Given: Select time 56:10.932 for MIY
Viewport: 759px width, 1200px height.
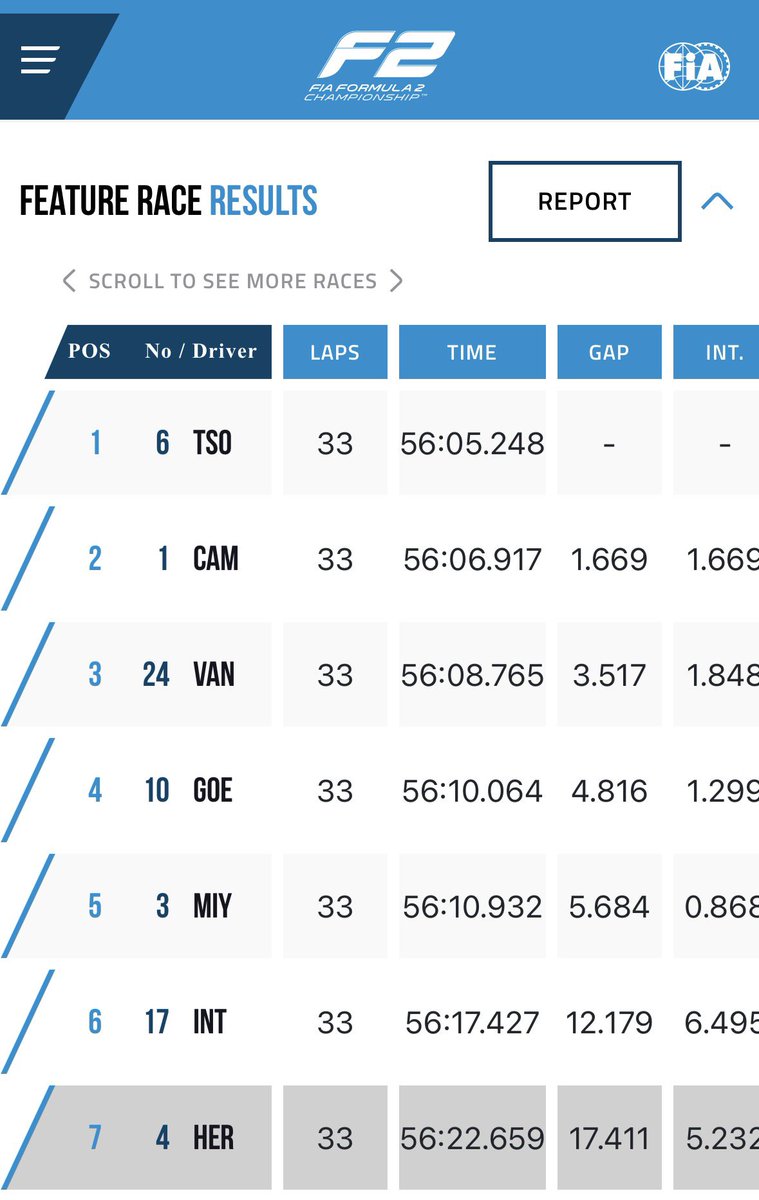Looking at the screenshot, I should (472, 907).
